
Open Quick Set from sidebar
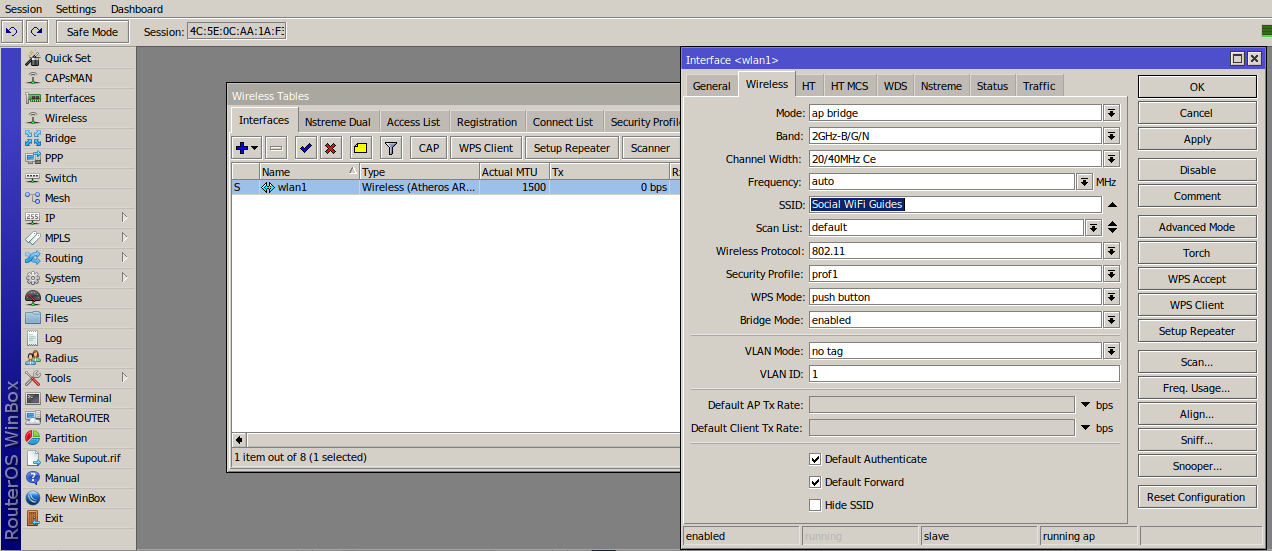[67, 58]
